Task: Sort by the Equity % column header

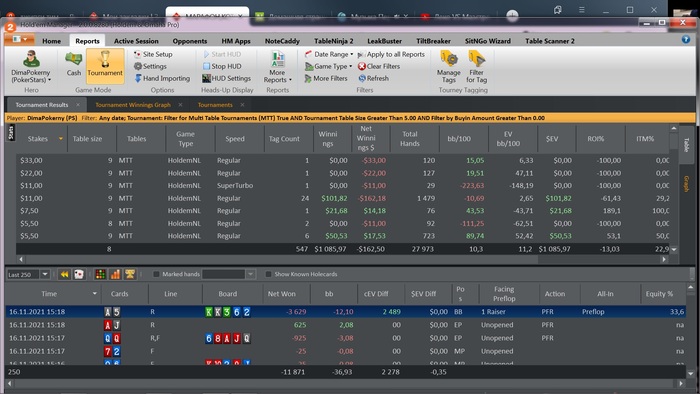Action: [x=659, y=294]
